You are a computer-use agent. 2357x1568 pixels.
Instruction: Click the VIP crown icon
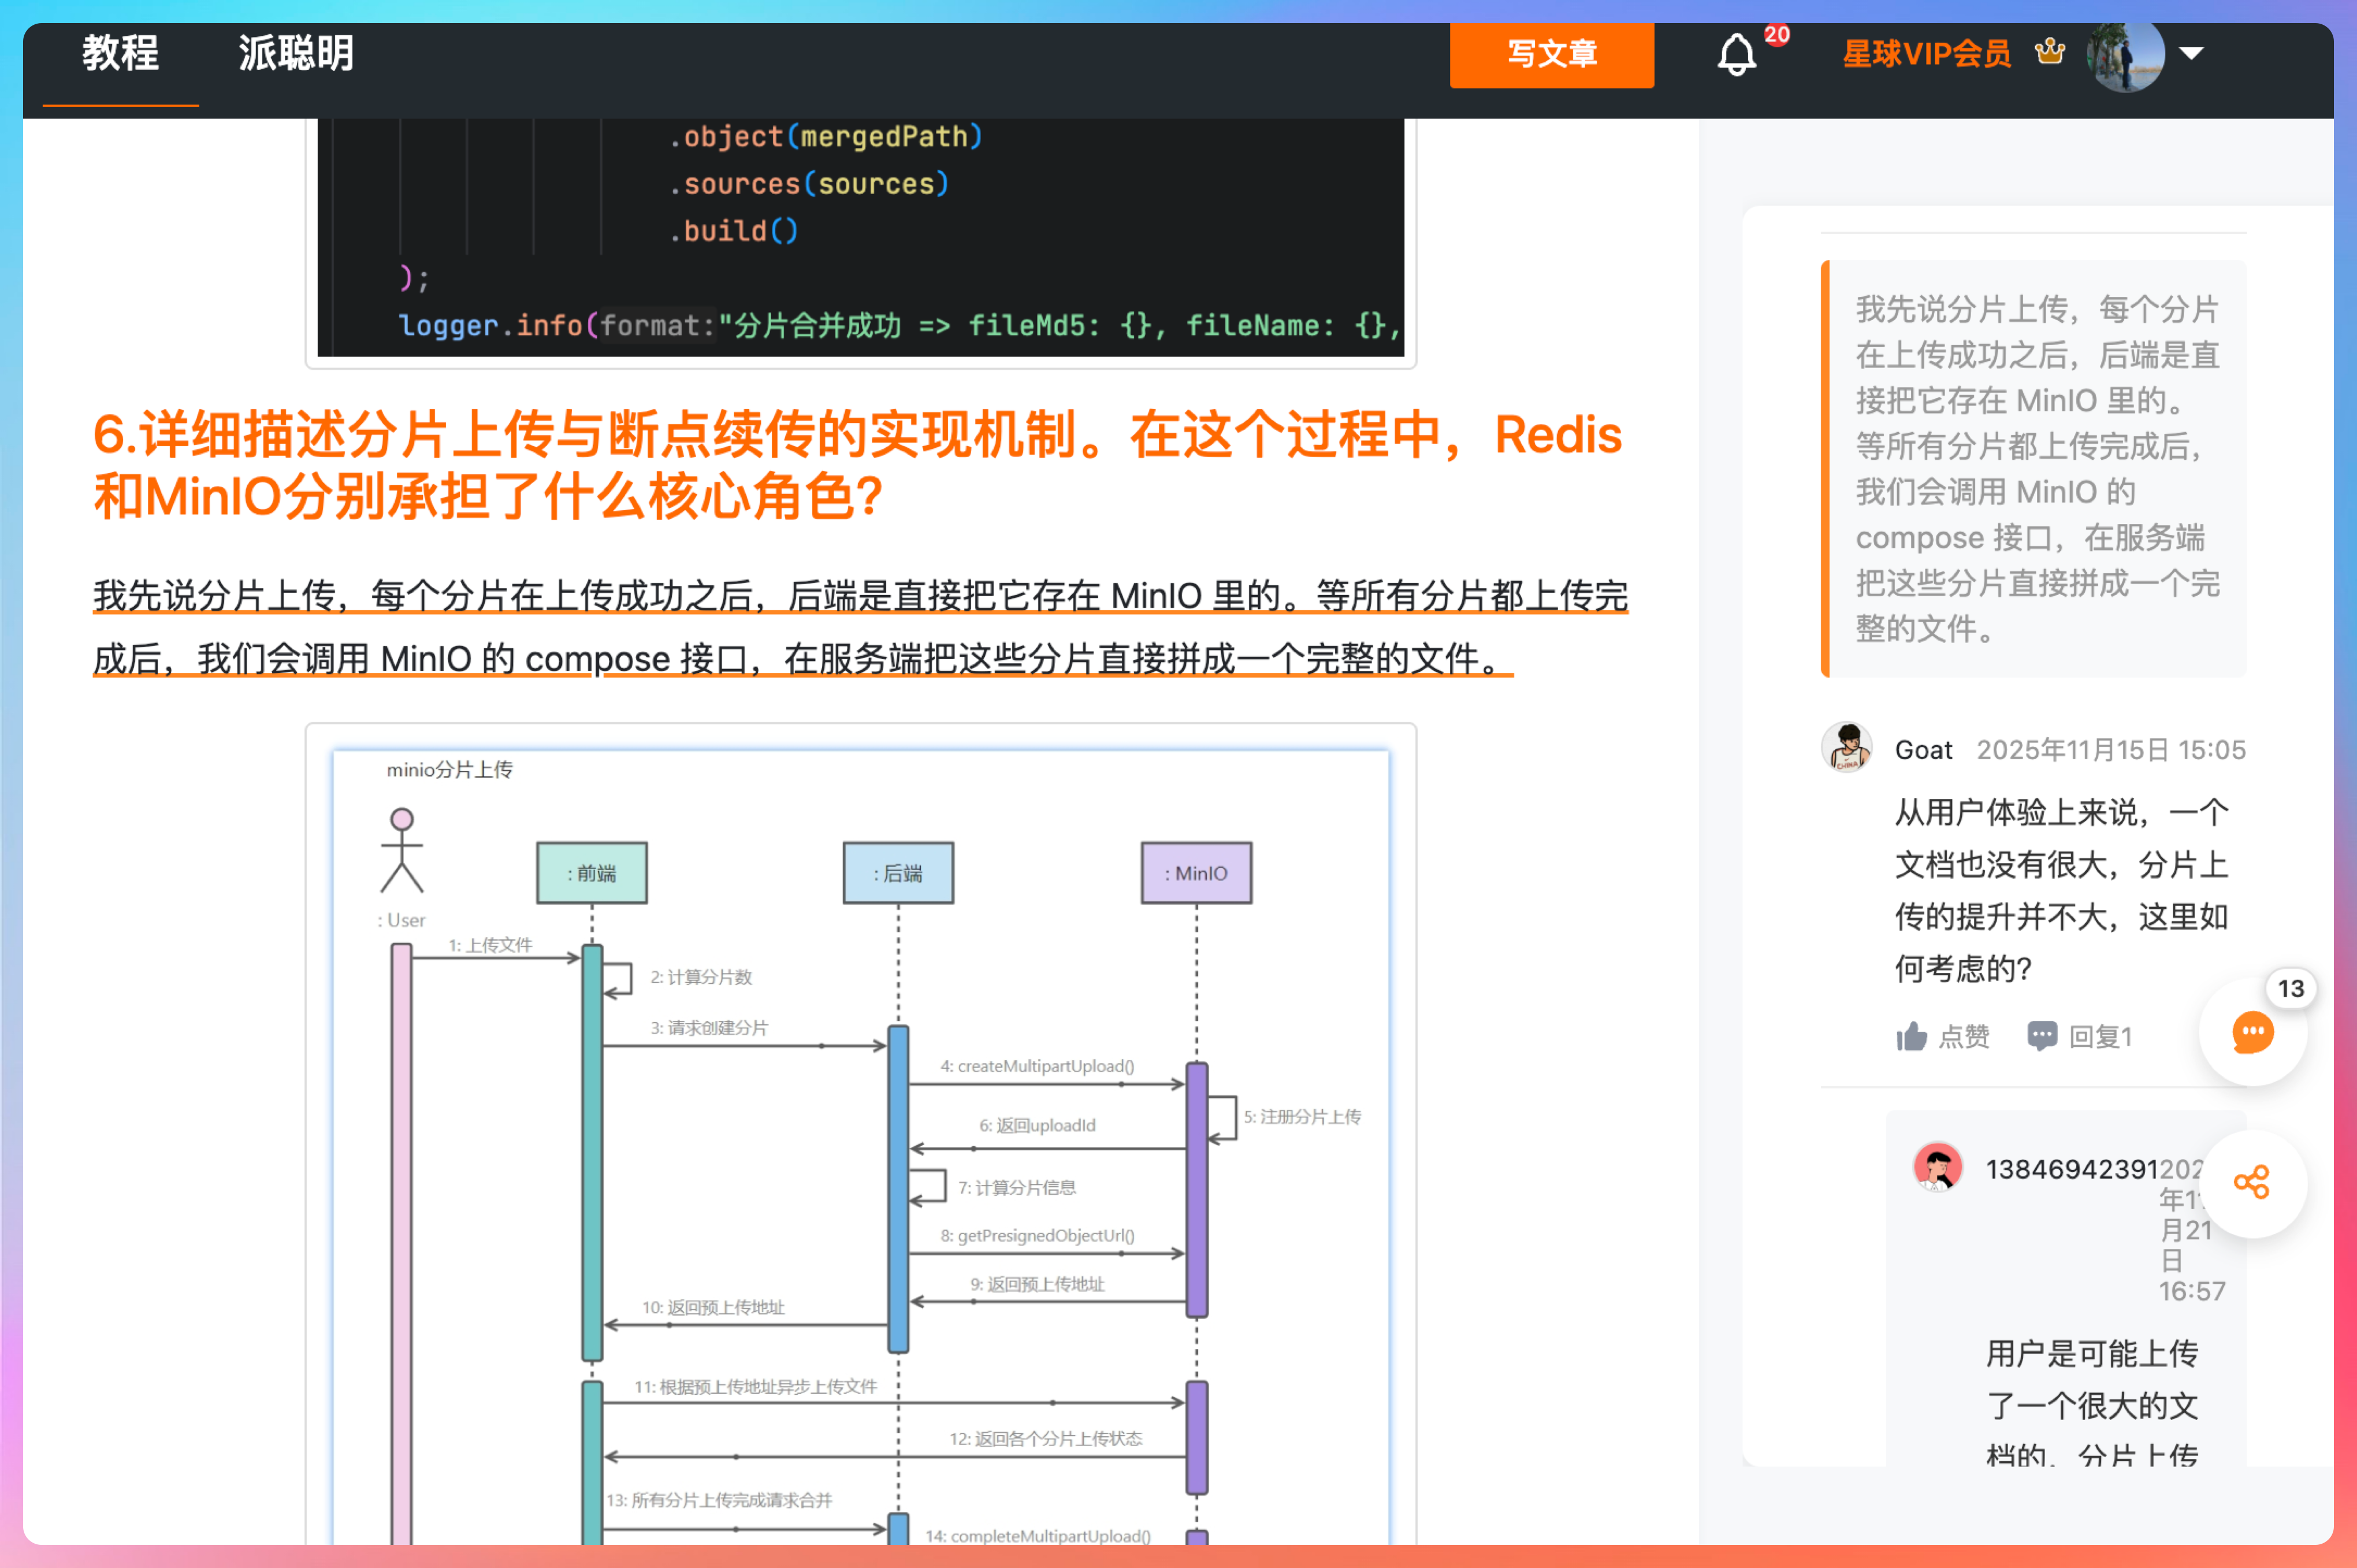2049,52
